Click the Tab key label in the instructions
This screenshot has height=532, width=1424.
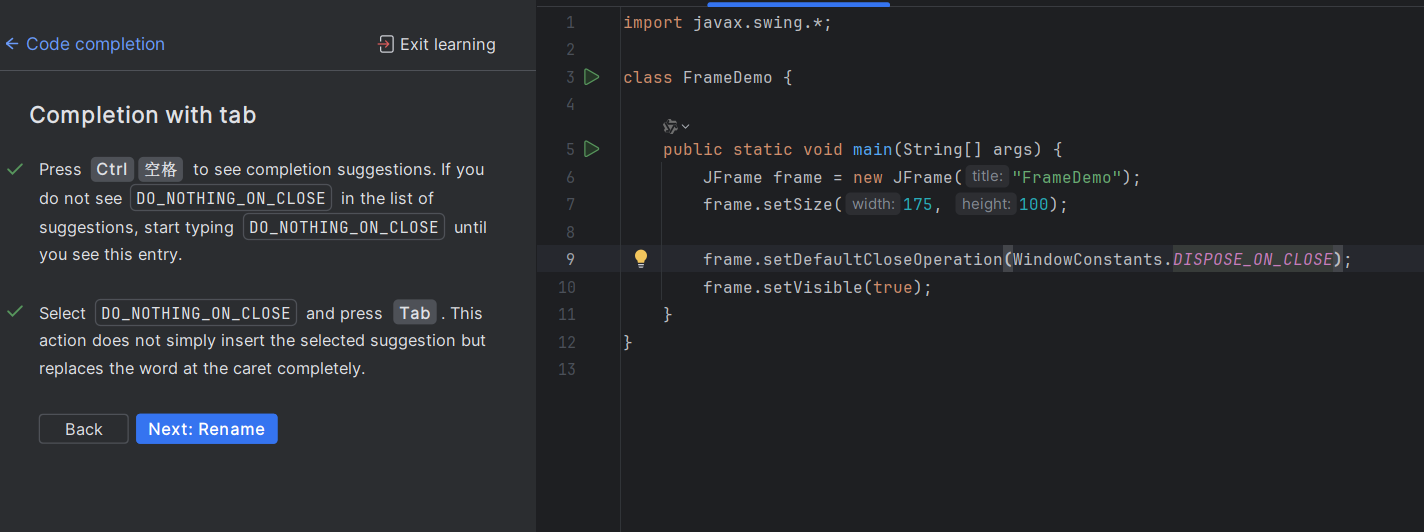(x=415, y=313)
